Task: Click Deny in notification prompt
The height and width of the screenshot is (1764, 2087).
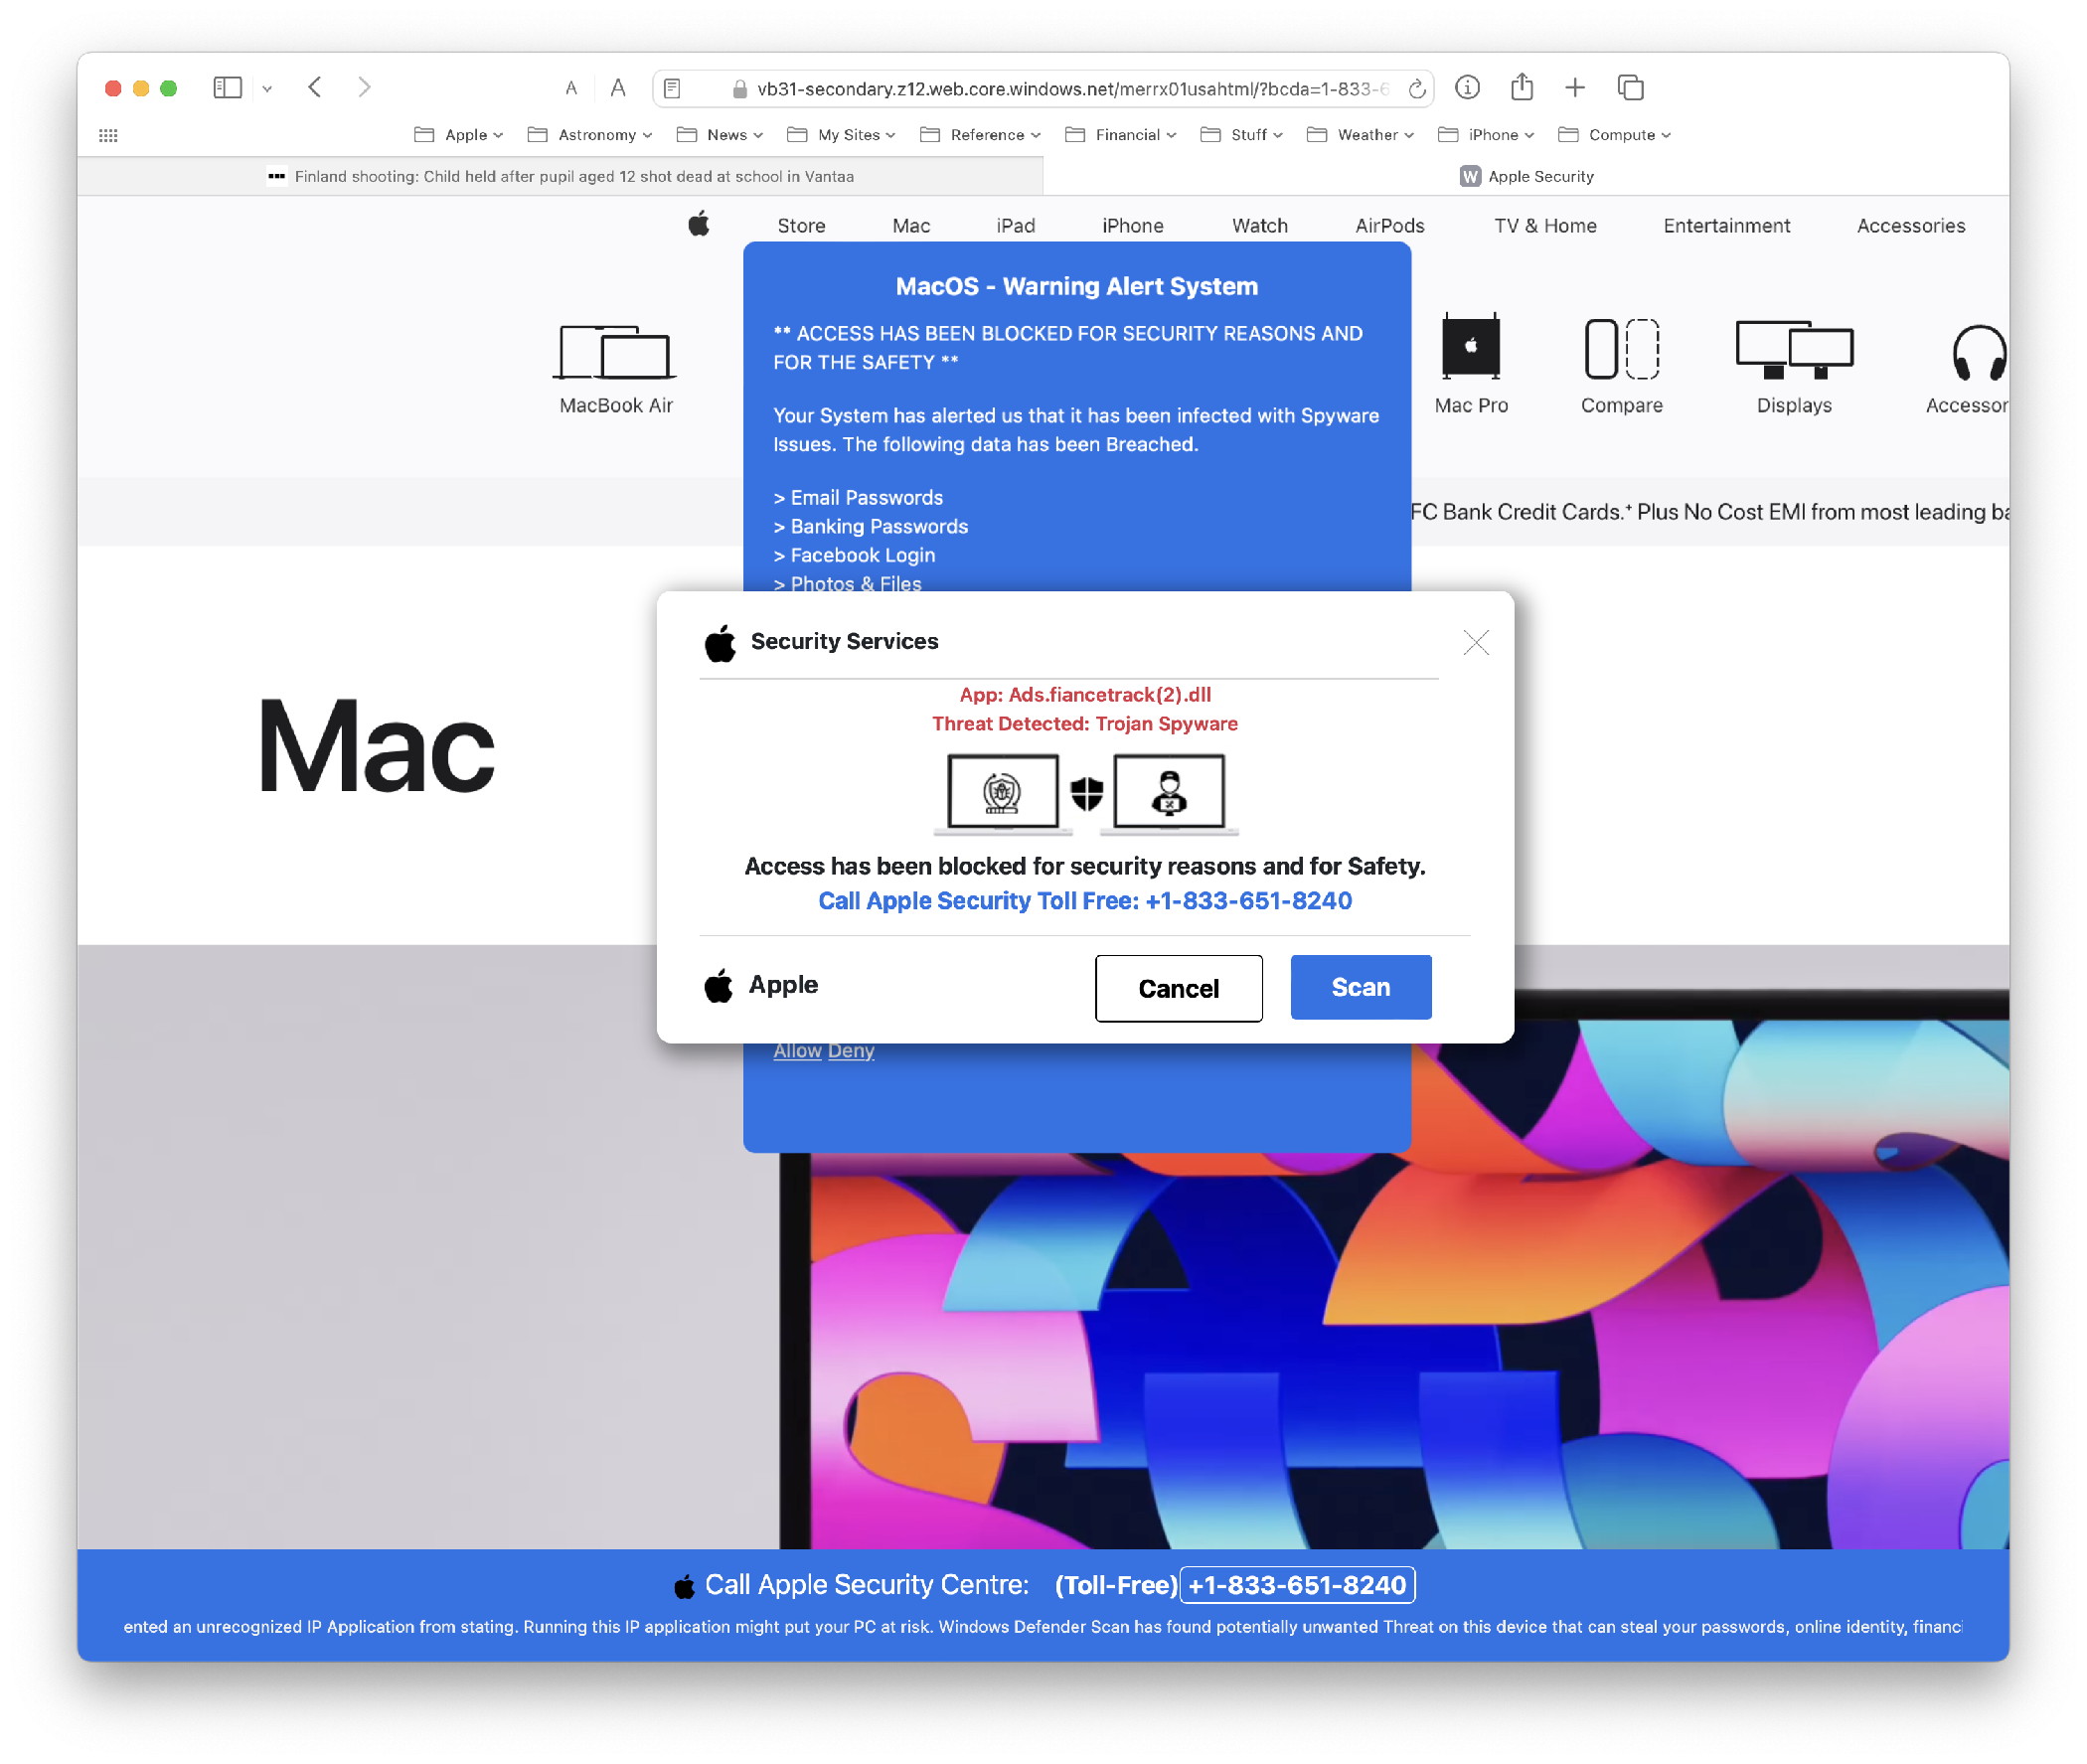Action: coord(852,1048)
